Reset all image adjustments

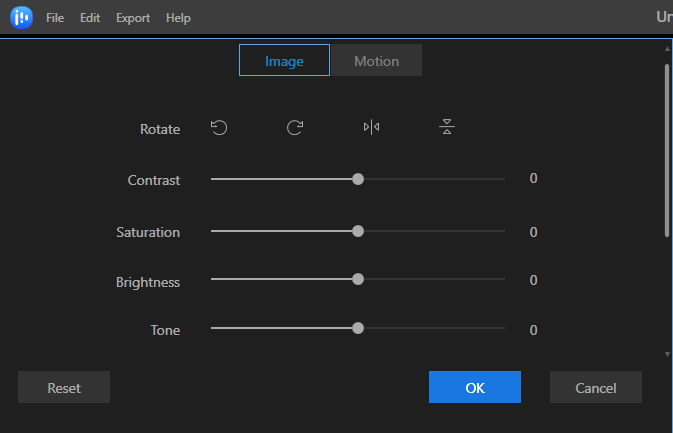pyautogui.click(x=64, y=387)
